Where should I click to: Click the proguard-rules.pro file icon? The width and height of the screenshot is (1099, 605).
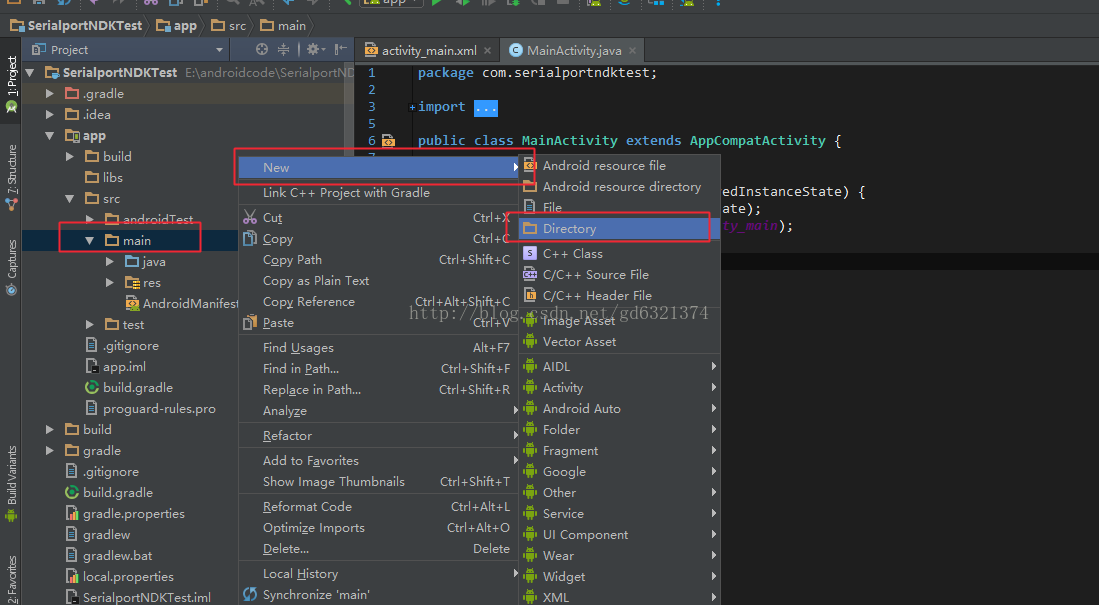click(92, 408)
